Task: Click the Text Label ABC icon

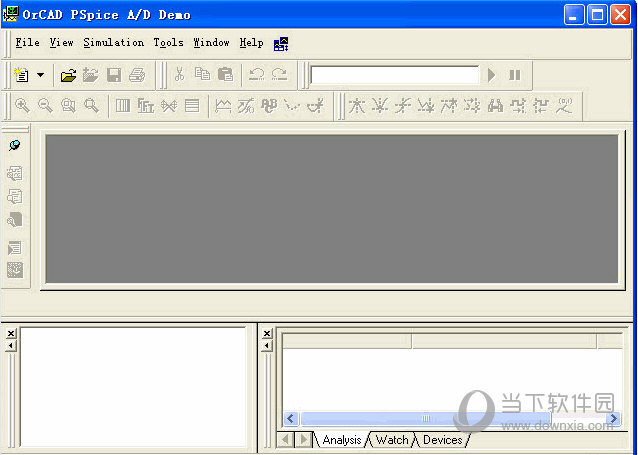Action: click(269, 106)
